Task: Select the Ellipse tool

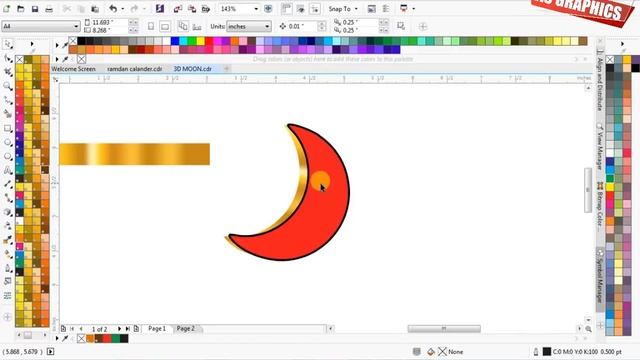Action: [x=8, y=142]
